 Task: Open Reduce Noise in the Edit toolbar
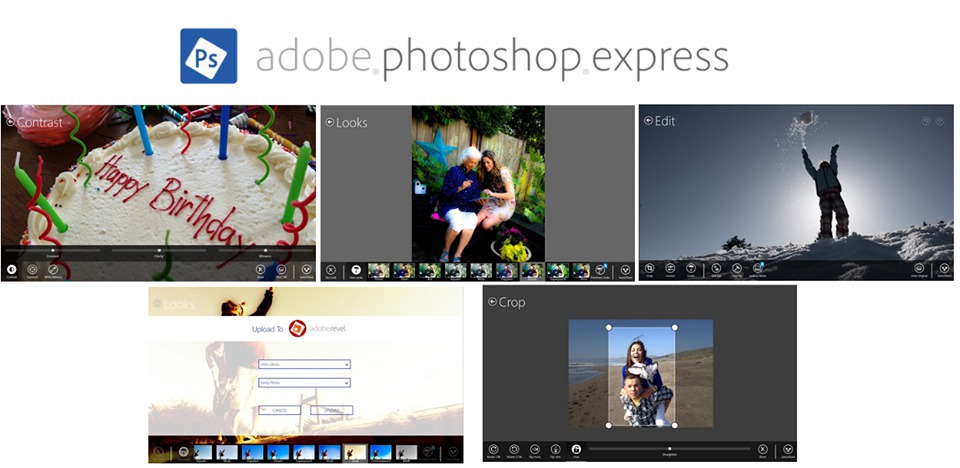tap(757, 268)
